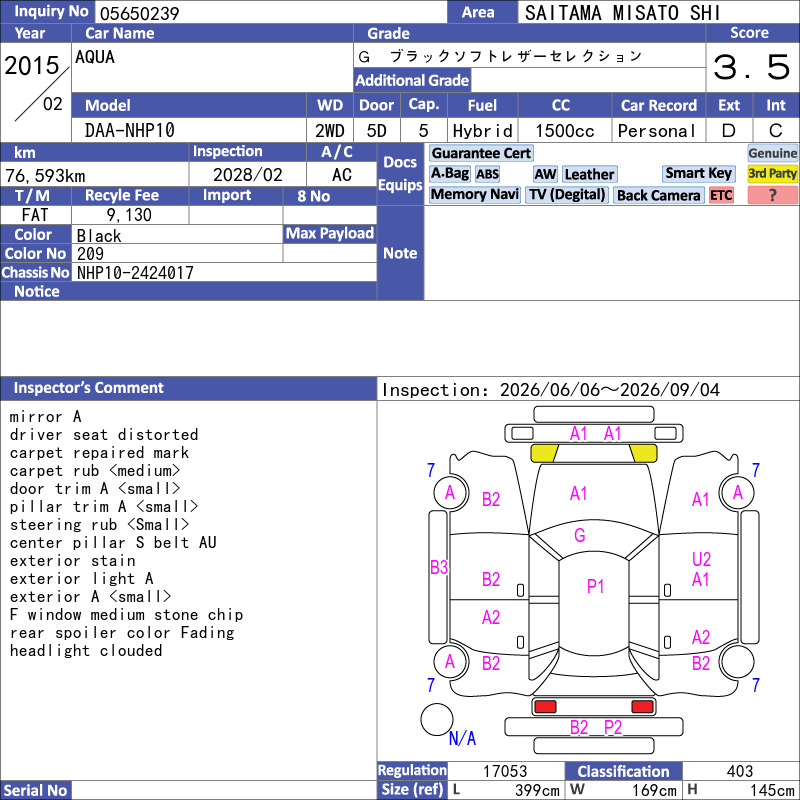Select the Smart Key badge
The height and width of the screenshot is (800, 800).
[x=698, y=173]
